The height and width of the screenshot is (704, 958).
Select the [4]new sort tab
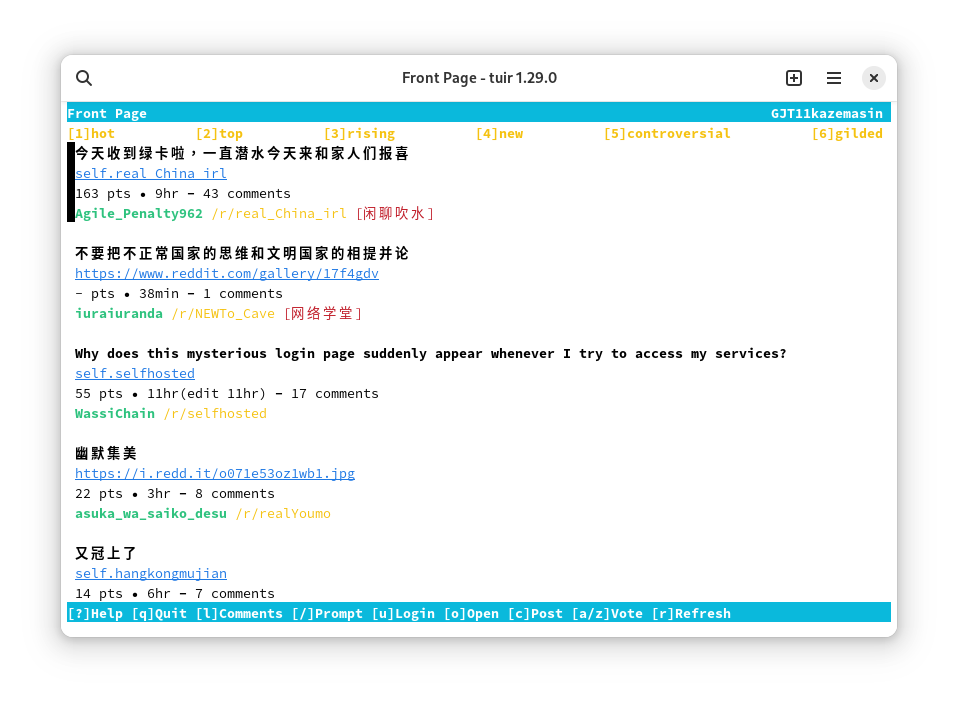click(x=499, y=134)
